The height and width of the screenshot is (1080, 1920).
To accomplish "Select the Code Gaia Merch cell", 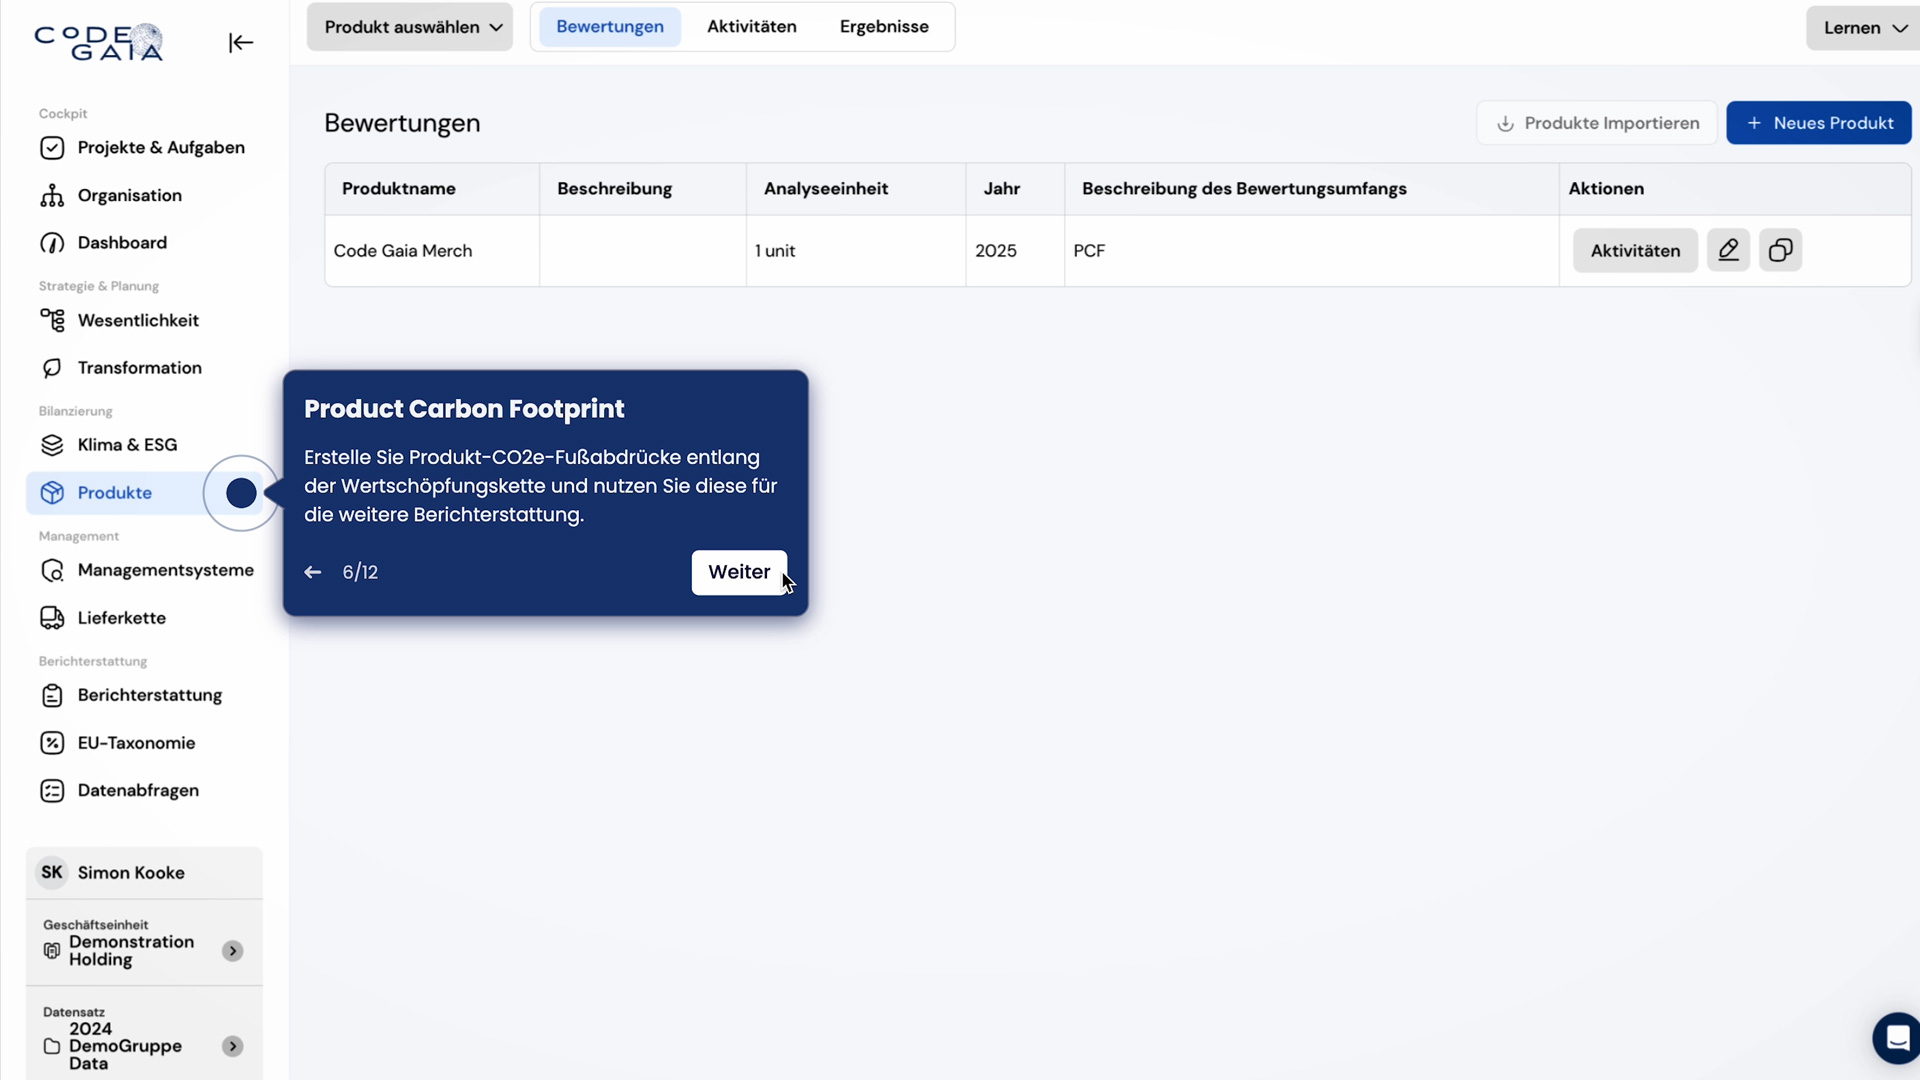I will pyautogui.click(x=432, y=251).
